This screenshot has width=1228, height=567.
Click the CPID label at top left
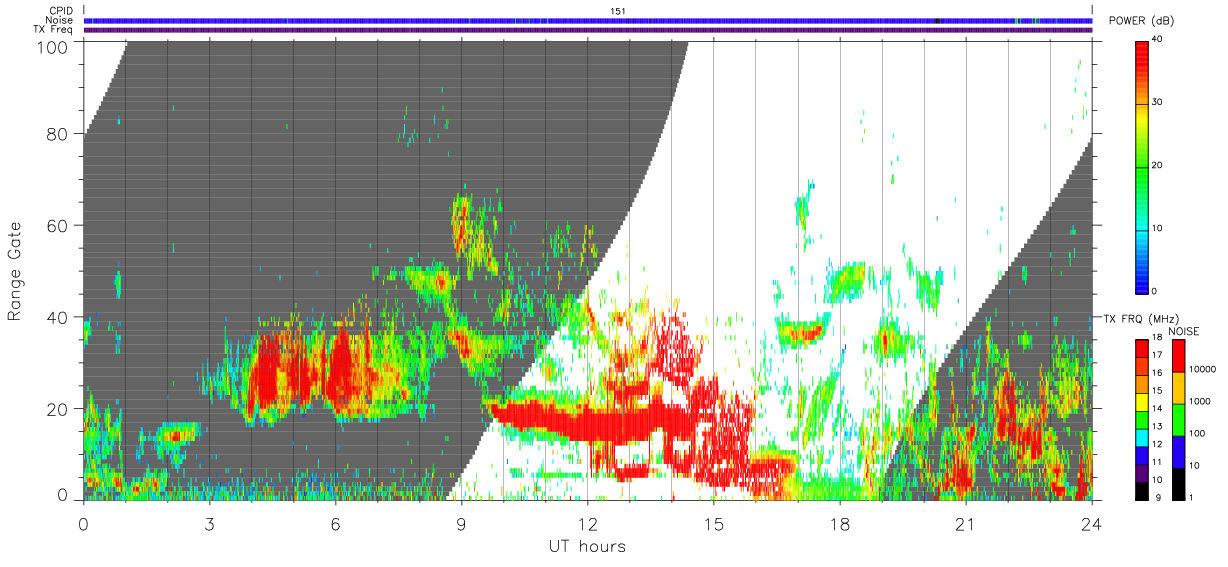coord(60,11)
